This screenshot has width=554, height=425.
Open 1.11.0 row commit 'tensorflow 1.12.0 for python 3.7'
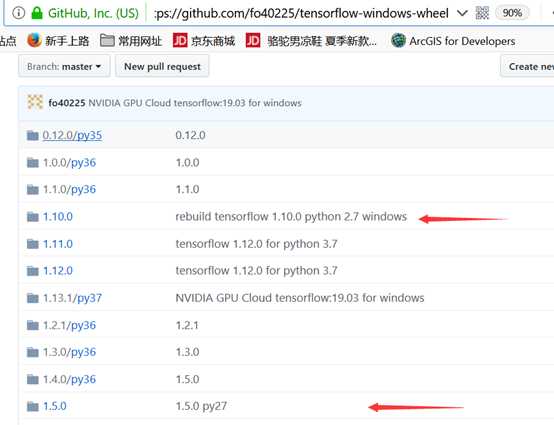[257, 244]
